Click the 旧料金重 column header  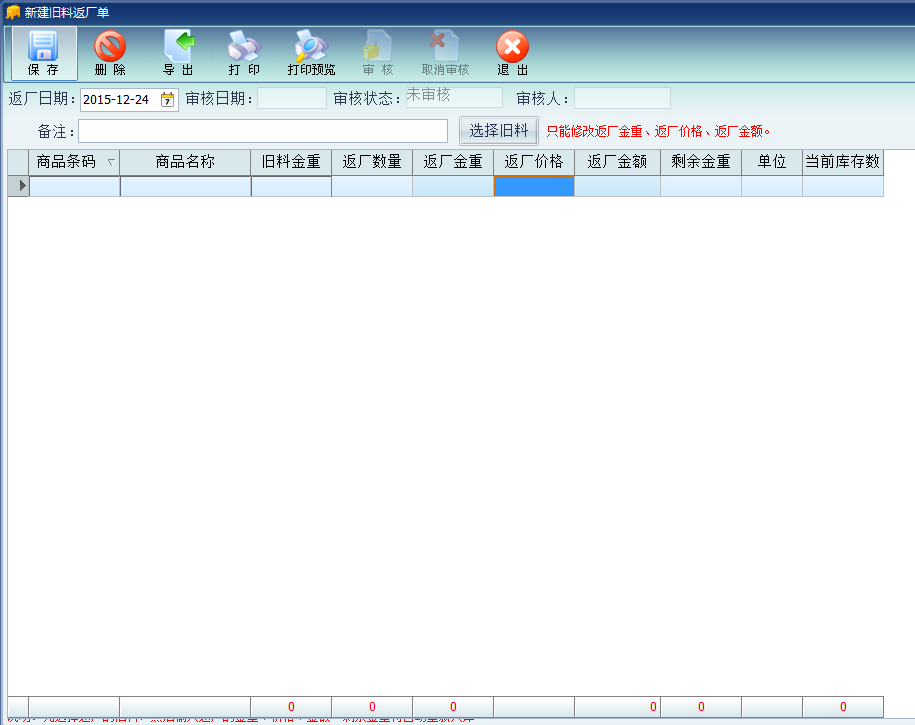click(291, 162)
